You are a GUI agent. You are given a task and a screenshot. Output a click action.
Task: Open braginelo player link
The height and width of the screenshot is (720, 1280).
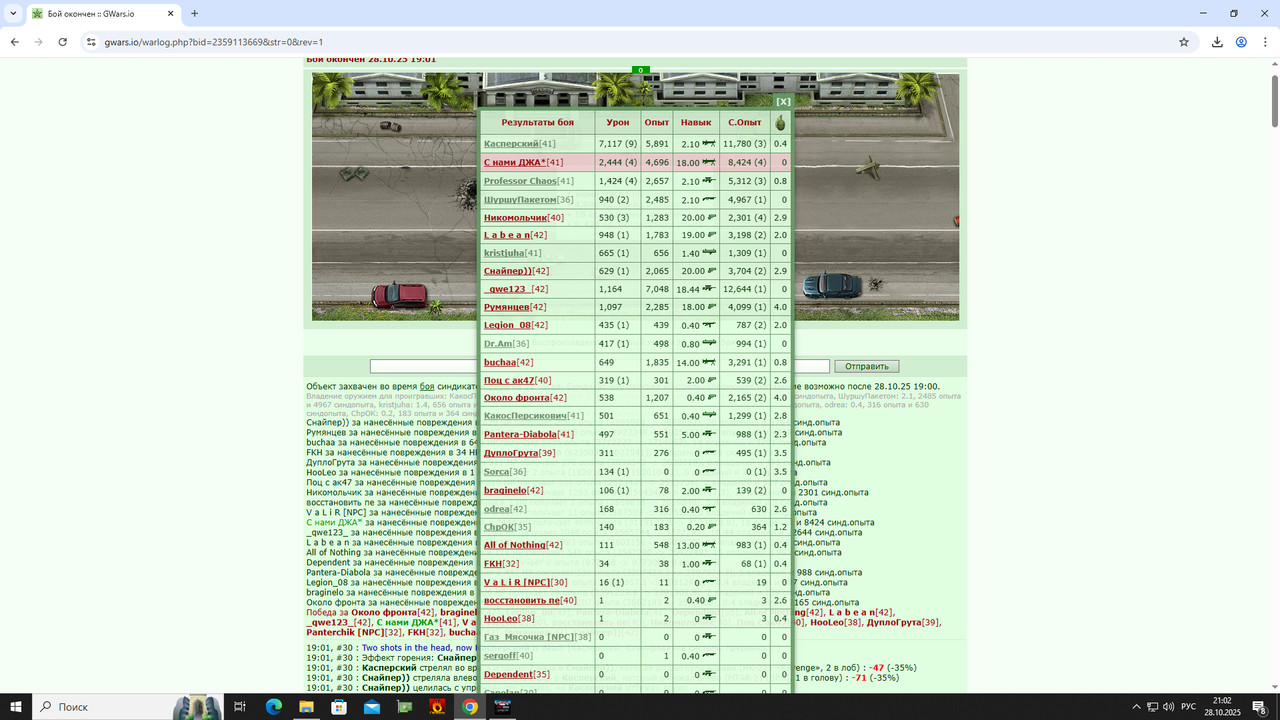[505, 490]
